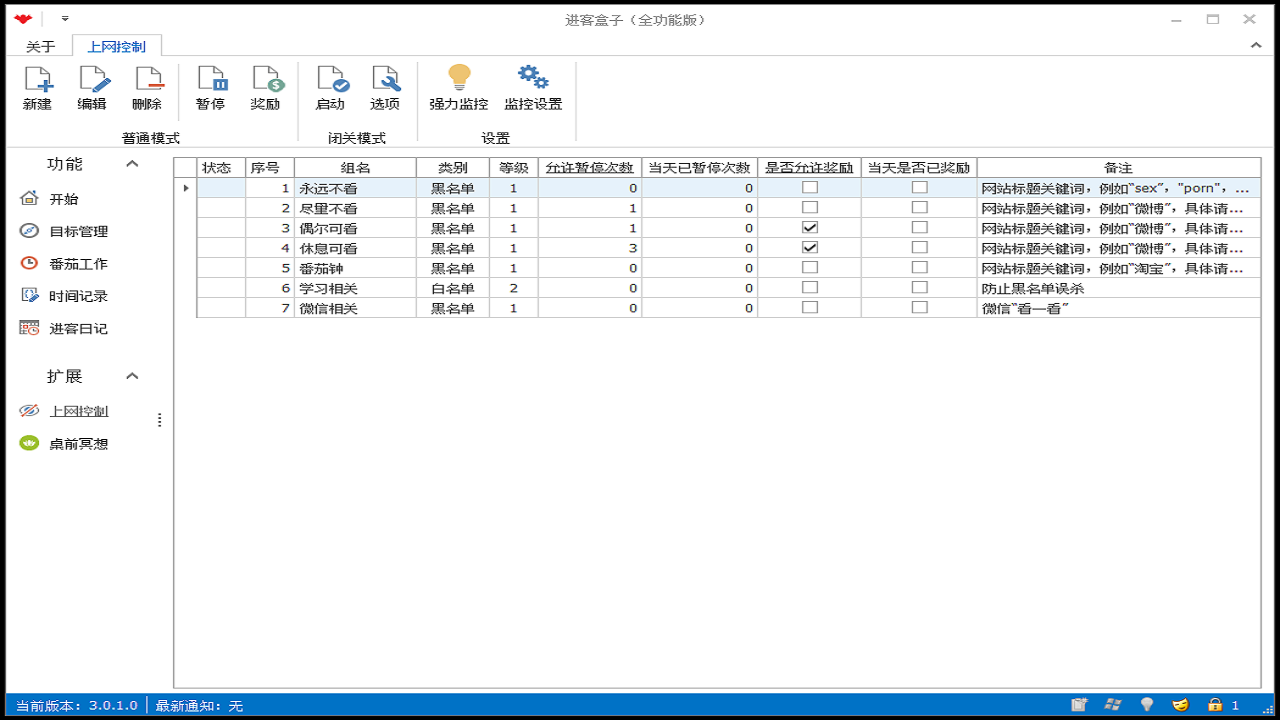
Task: Open the 奖励 (Reward) tool
Action: [266, 88]
